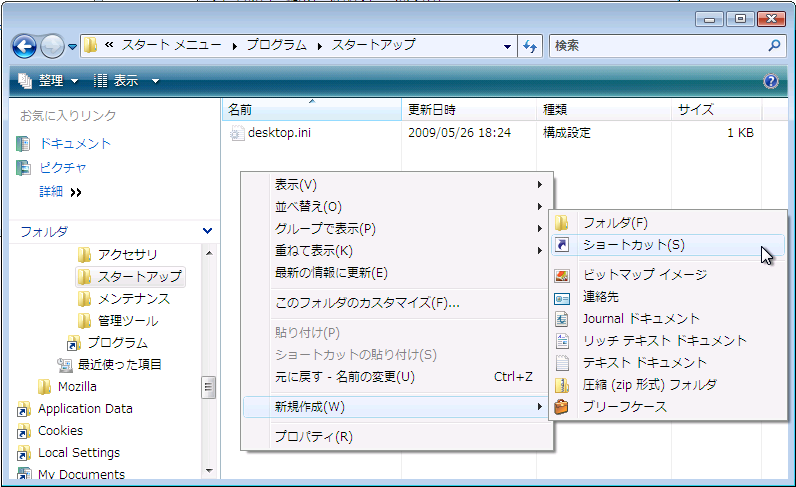Viewport: 796px width, 487px height.
Task: Create new ブリーフケース
Action: pos(668,406)
